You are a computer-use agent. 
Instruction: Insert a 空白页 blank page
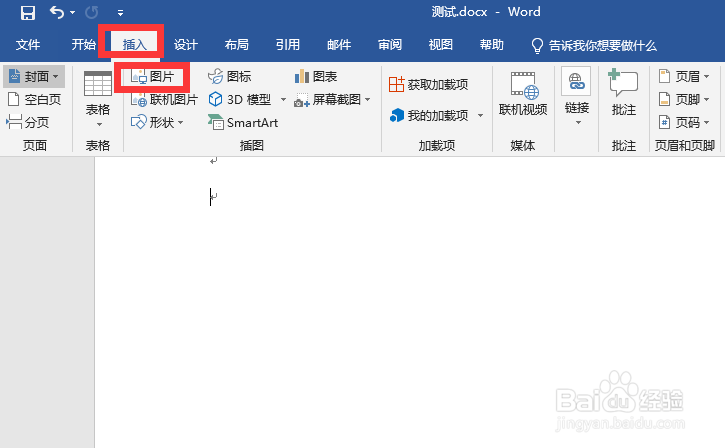34,99
